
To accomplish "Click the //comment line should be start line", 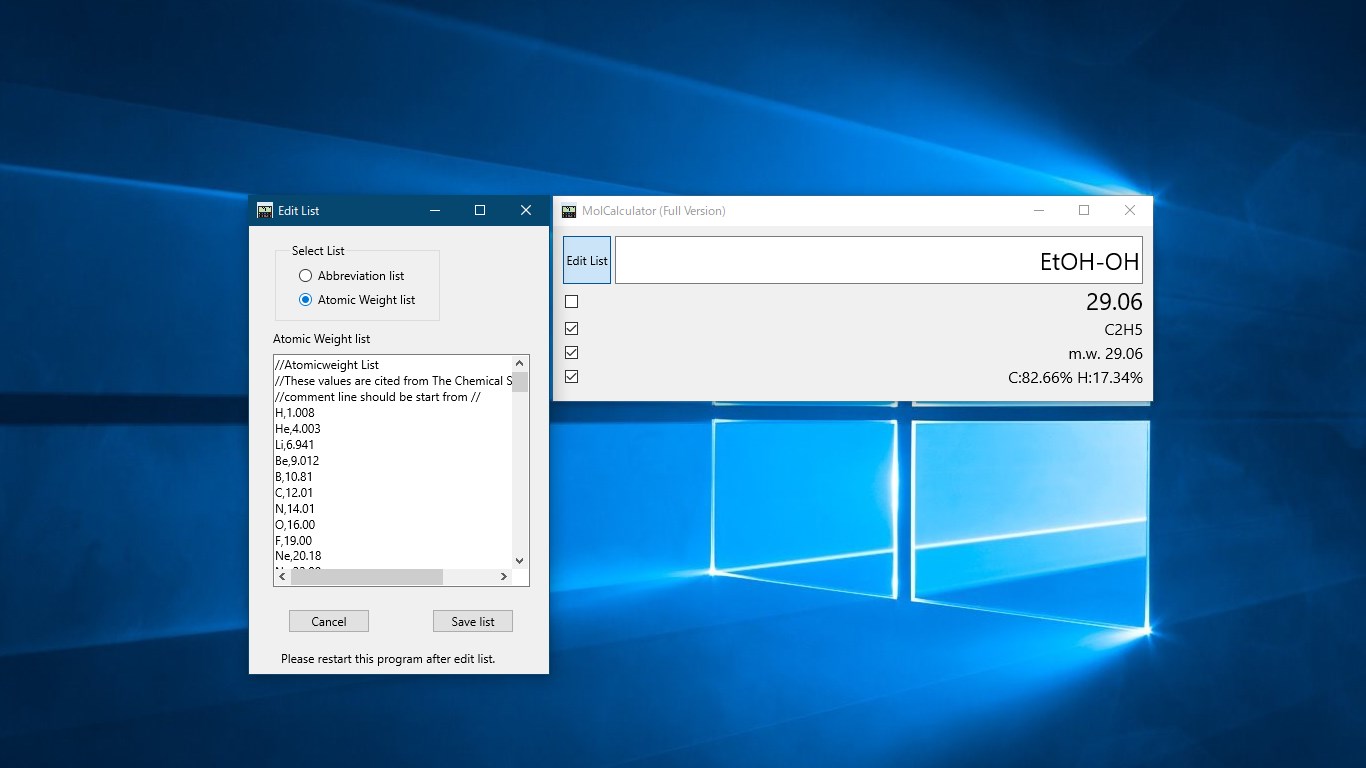I will tap(378, 397).
